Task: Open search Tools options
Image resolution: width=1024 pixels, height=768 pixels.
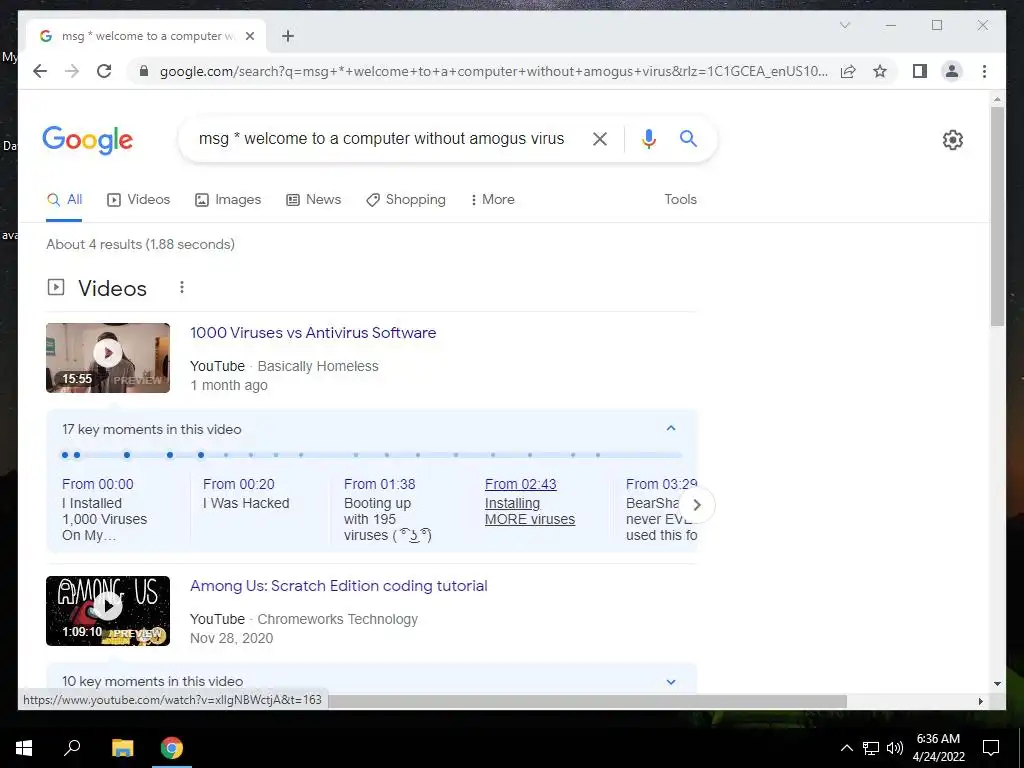Action: [680, 200]
